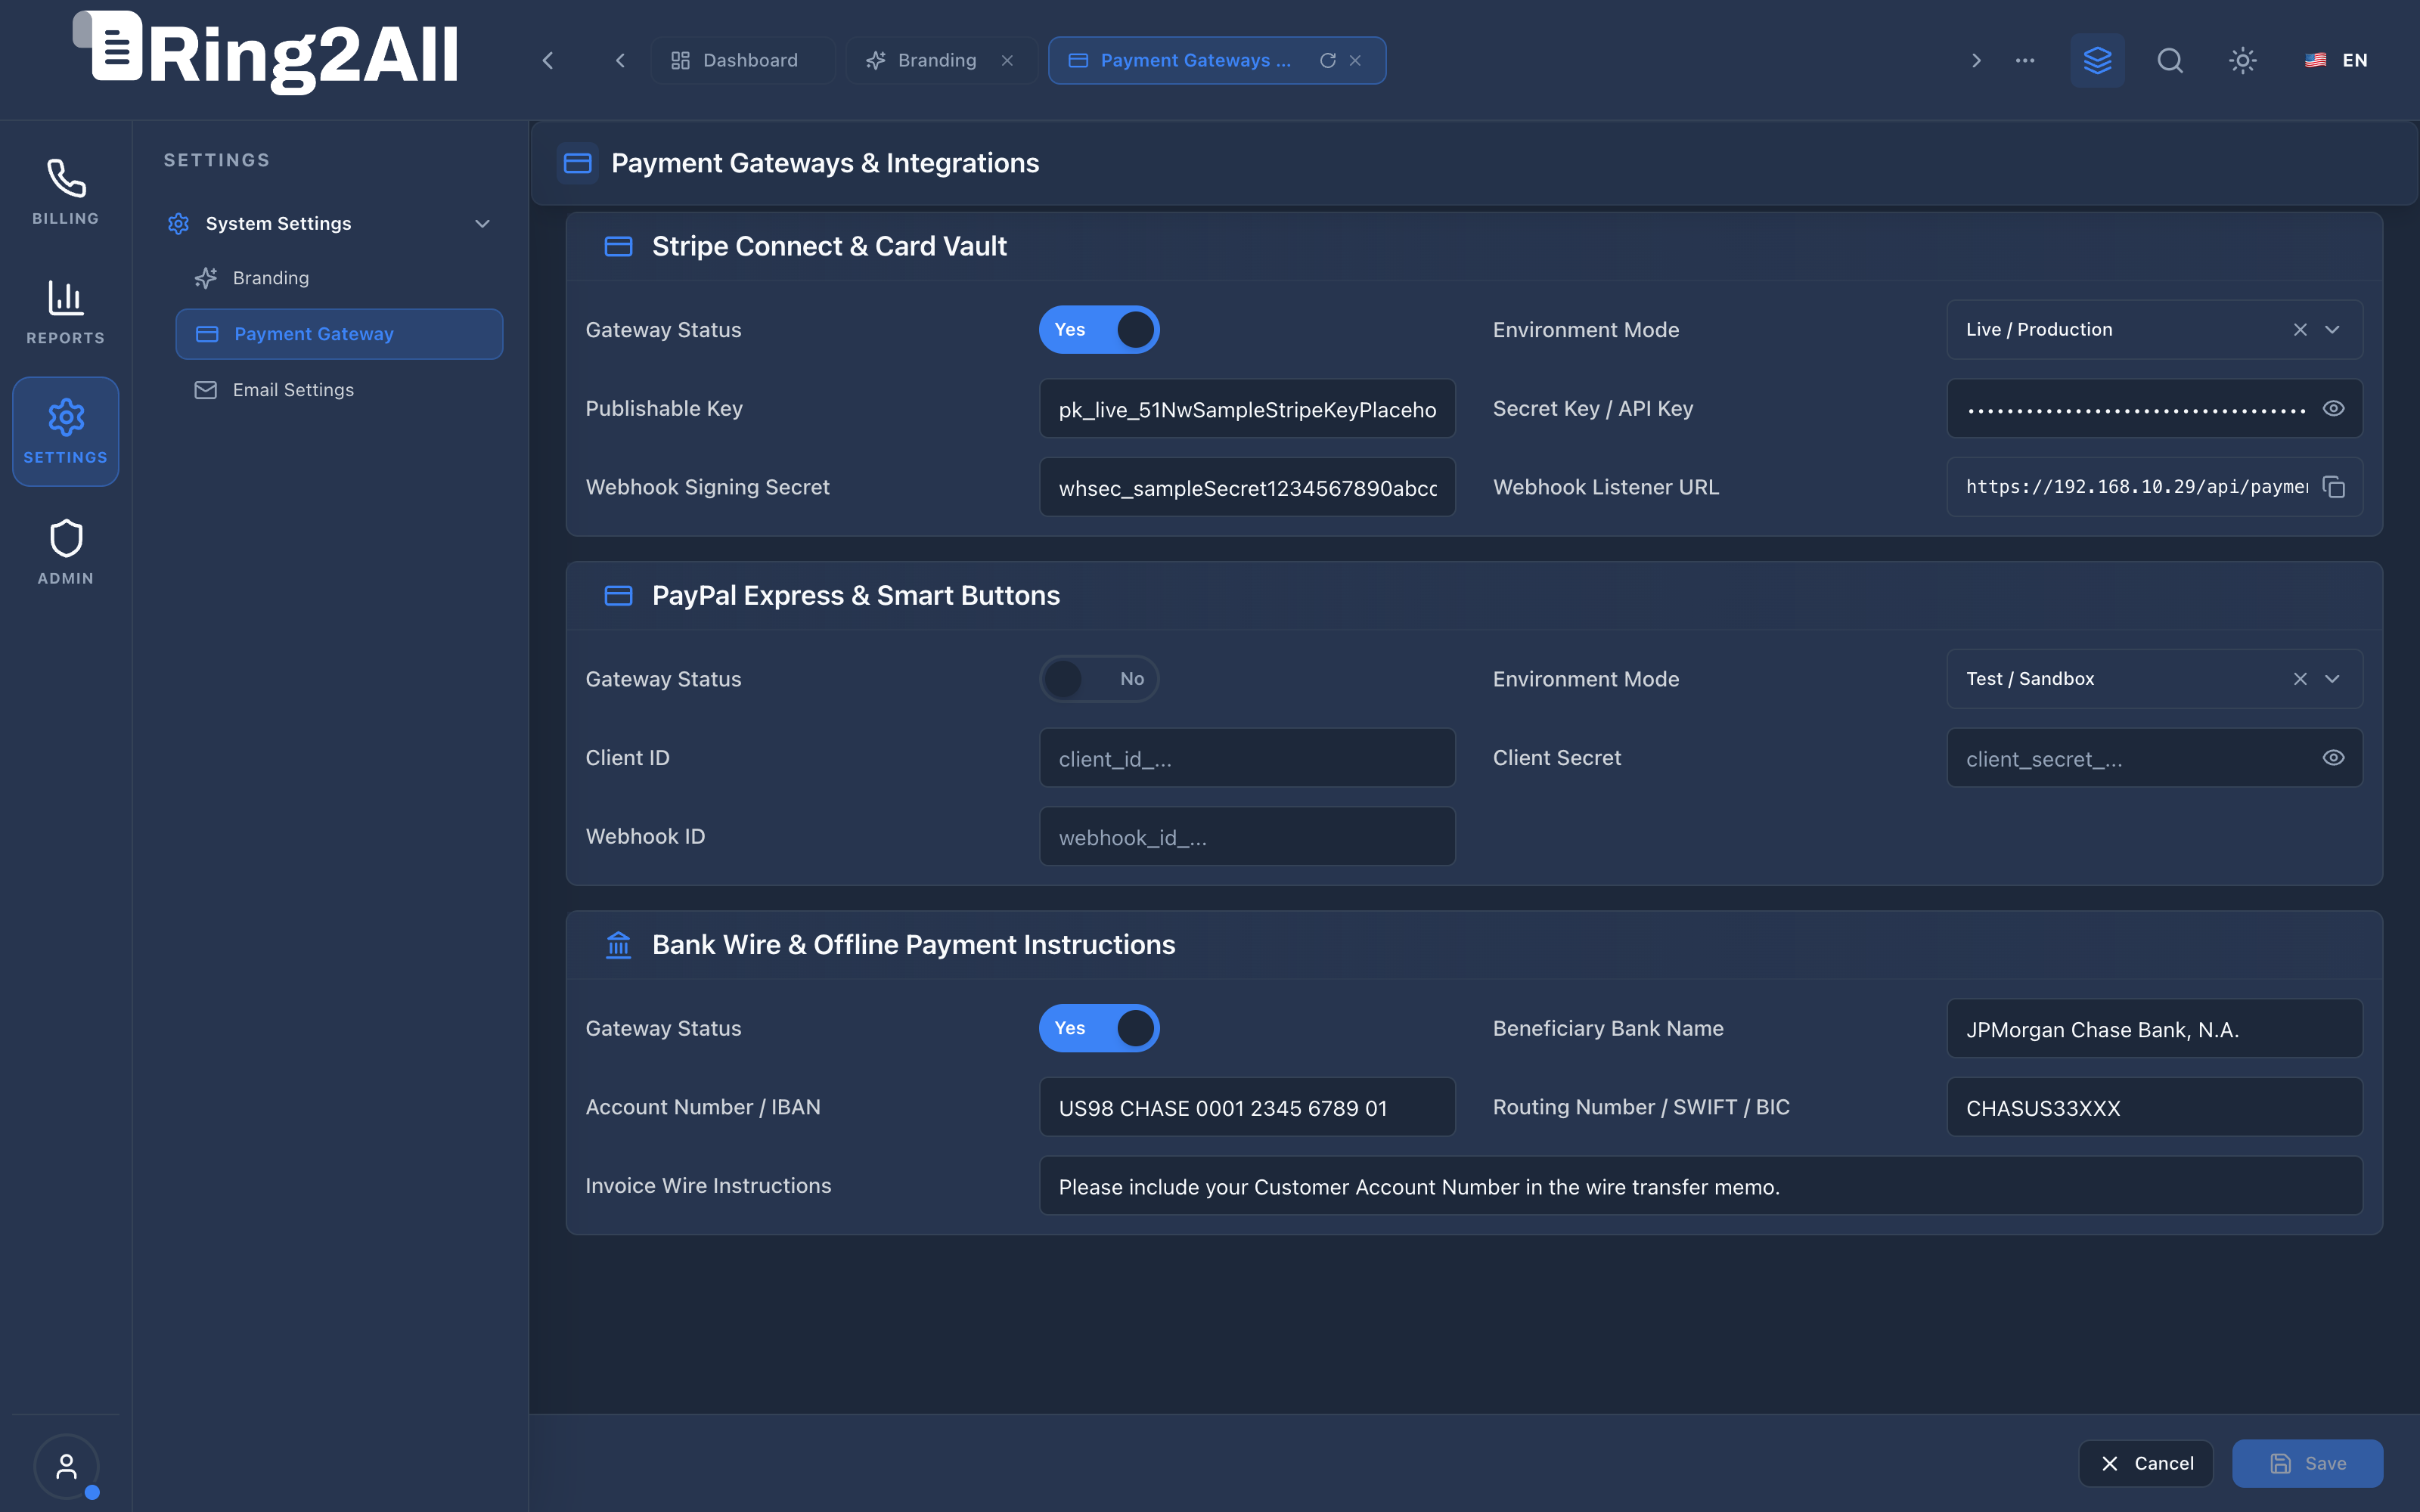Open Email Settings menu item
The width and height of the screenshot is (2420, 1512).
[x=338, y=390]
